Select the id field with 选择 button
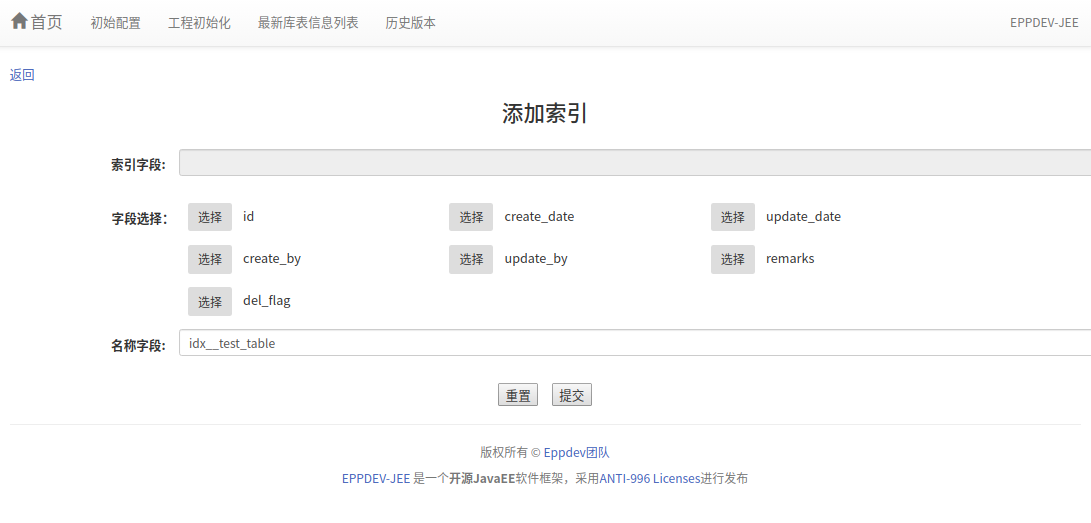This screenshot has width=1091, height=523. [210, 217]
